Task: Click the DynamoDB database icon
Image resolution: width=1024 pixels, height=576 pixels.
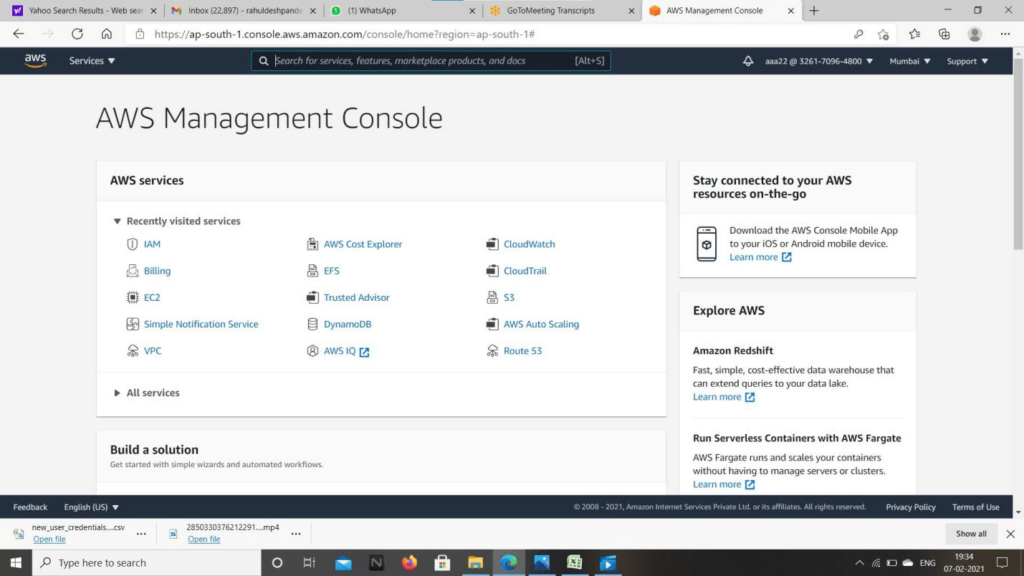Action: [312, 324]
